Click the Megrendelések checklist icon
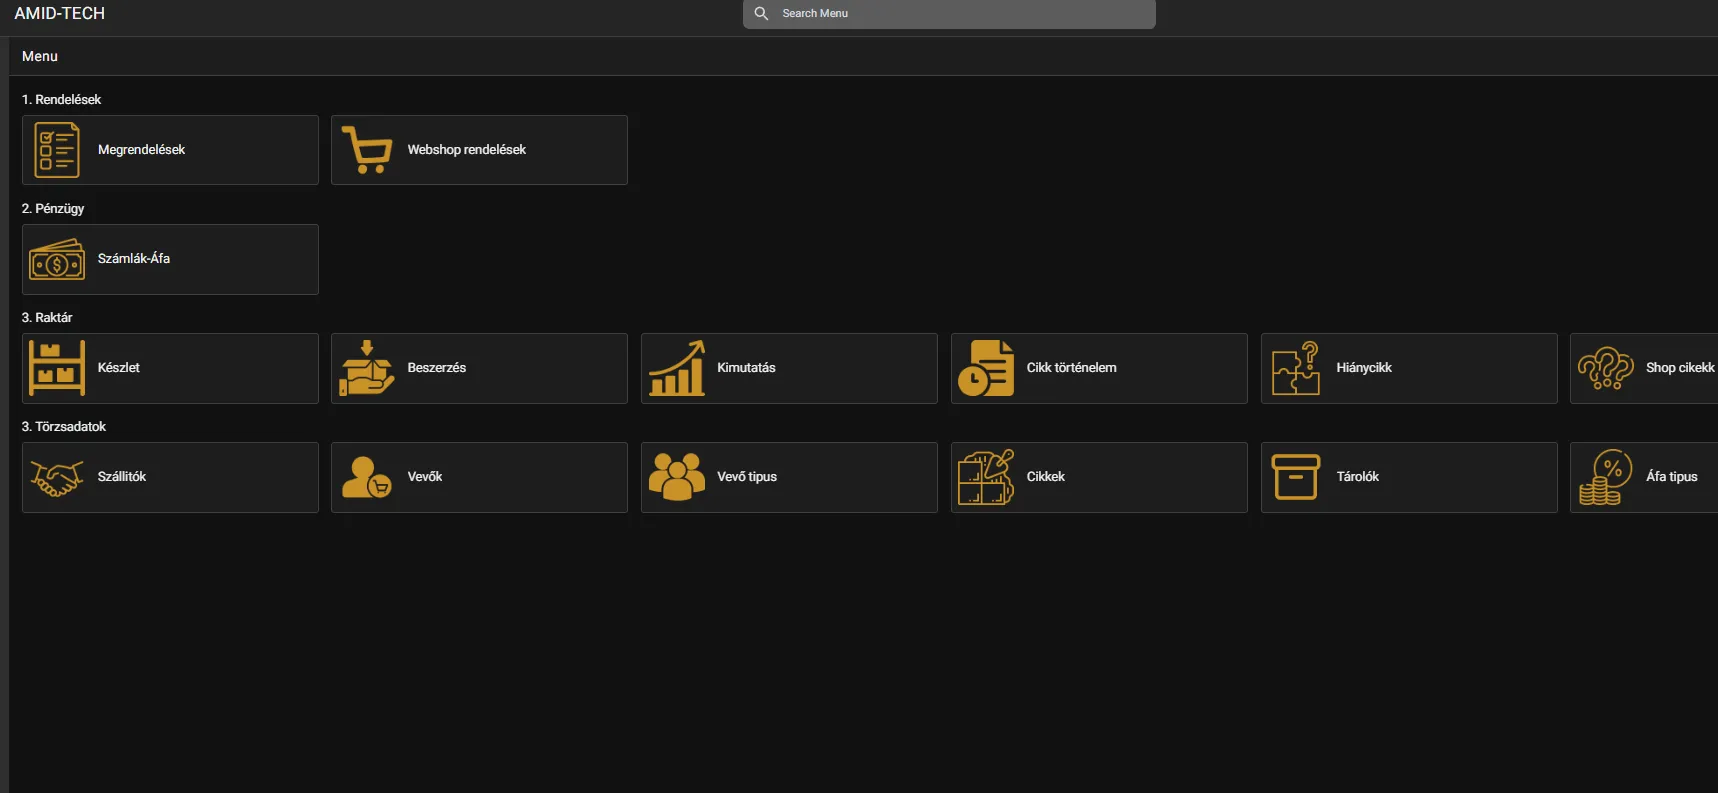This screenshot has height=793, width=1718. click(57, 150)
